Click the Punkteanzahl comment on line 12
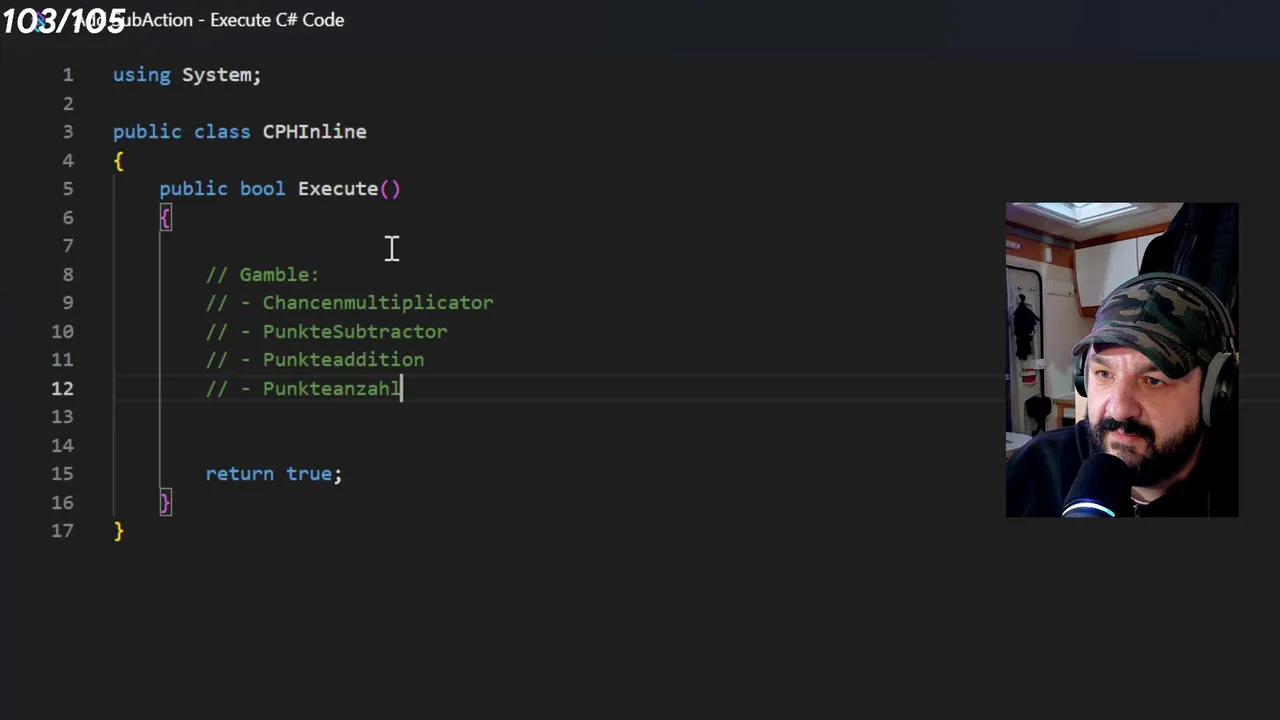The image size is (1280, 720). [x=303, y=389]
